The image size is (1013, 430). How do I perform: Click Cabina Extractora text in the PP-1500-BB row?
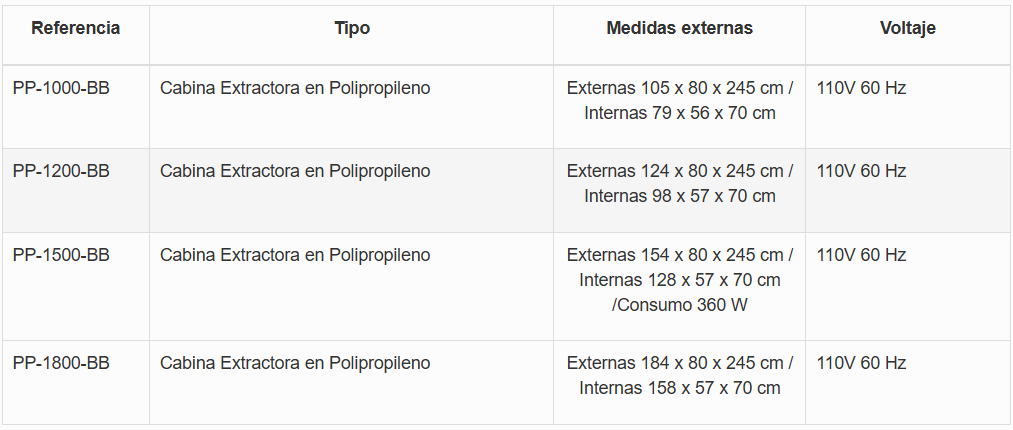tap(295, 255)
